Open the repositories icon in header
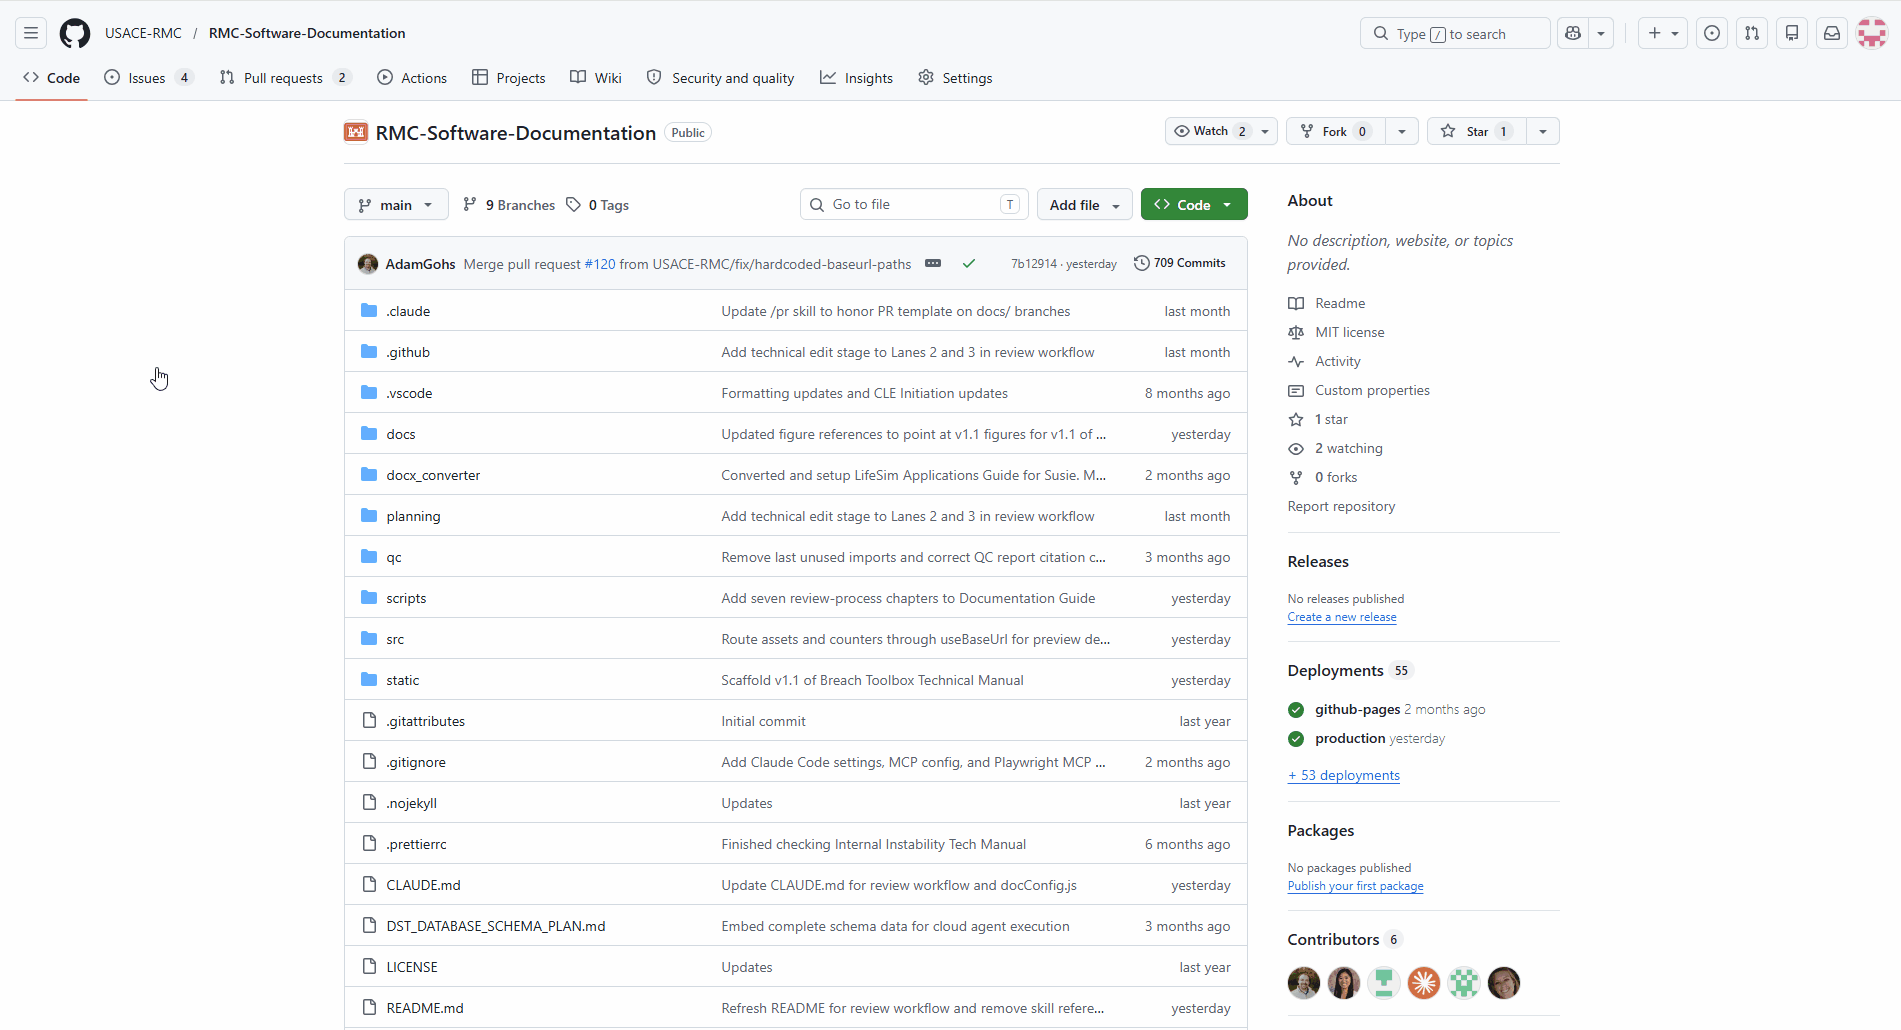This screenshot has height=1030, width=1901. click(x=1792, y=33)
